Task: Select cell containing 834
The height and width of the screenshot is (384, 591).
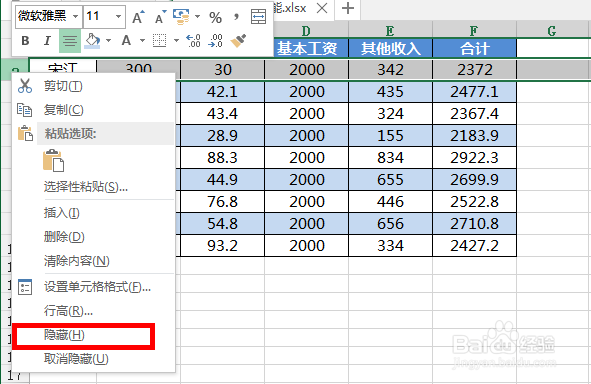Action: point(390,158)
